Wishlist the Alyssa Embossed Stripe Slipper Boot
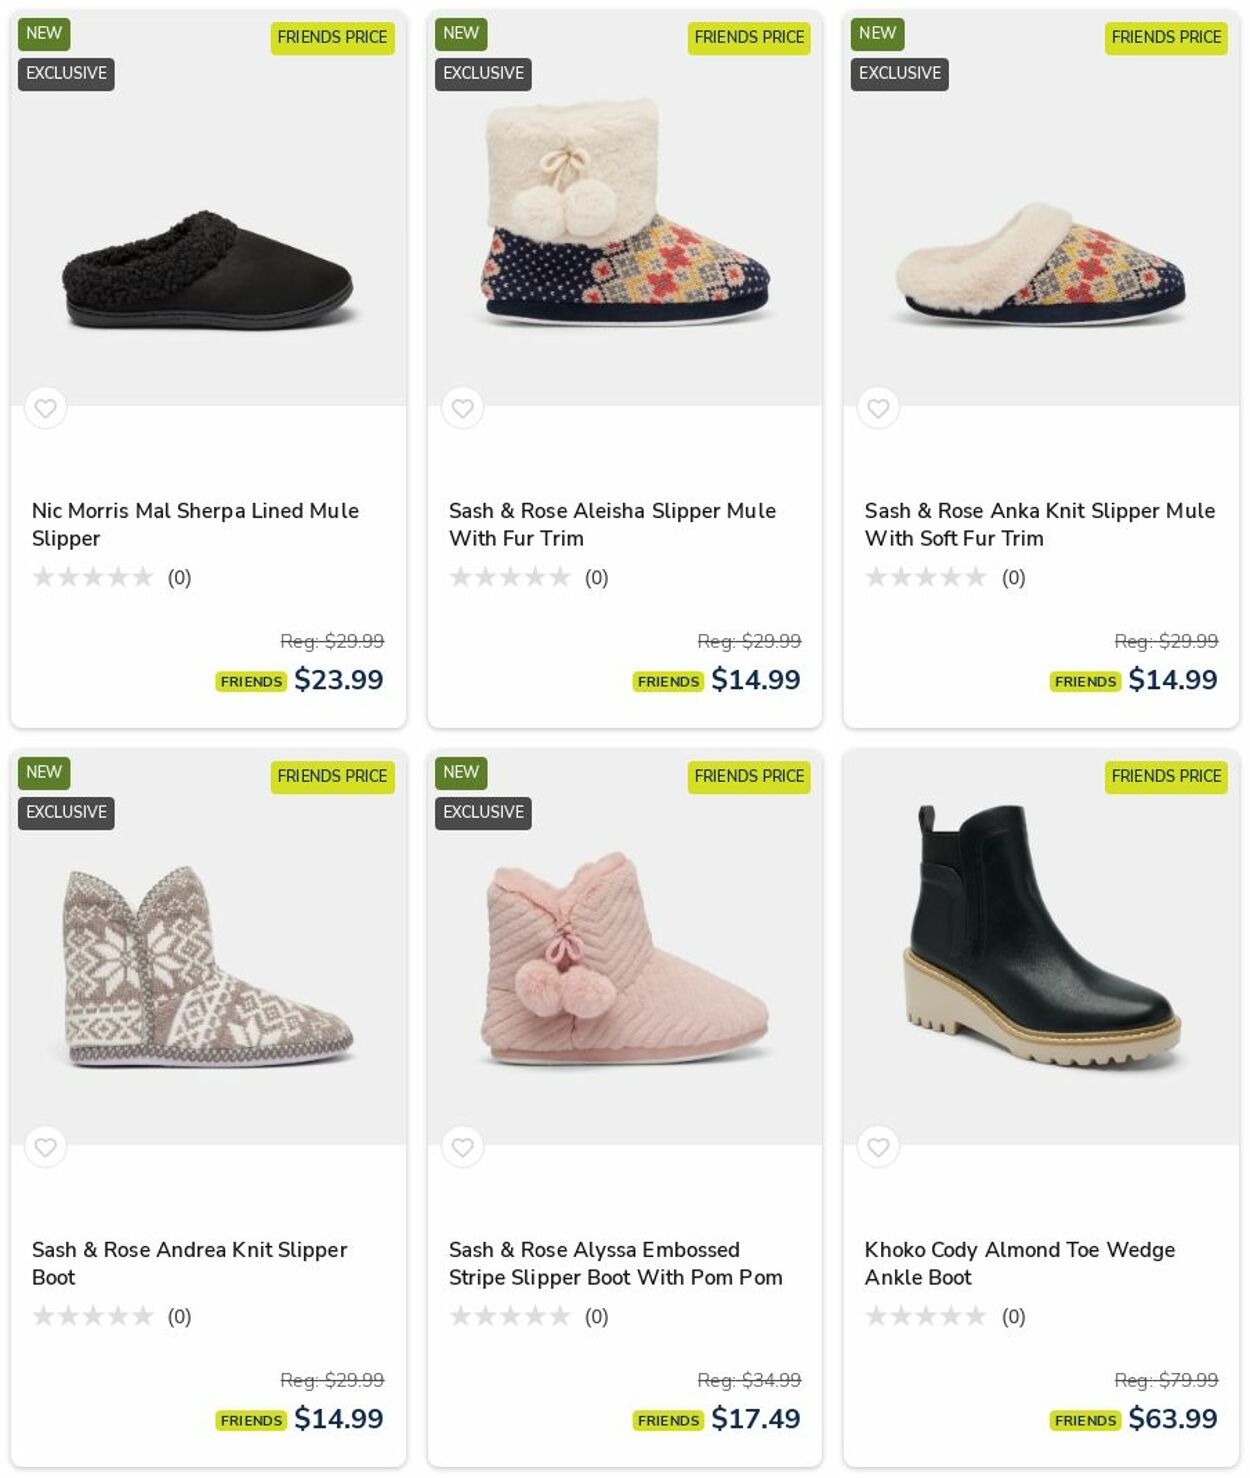 click(462, 1147)
